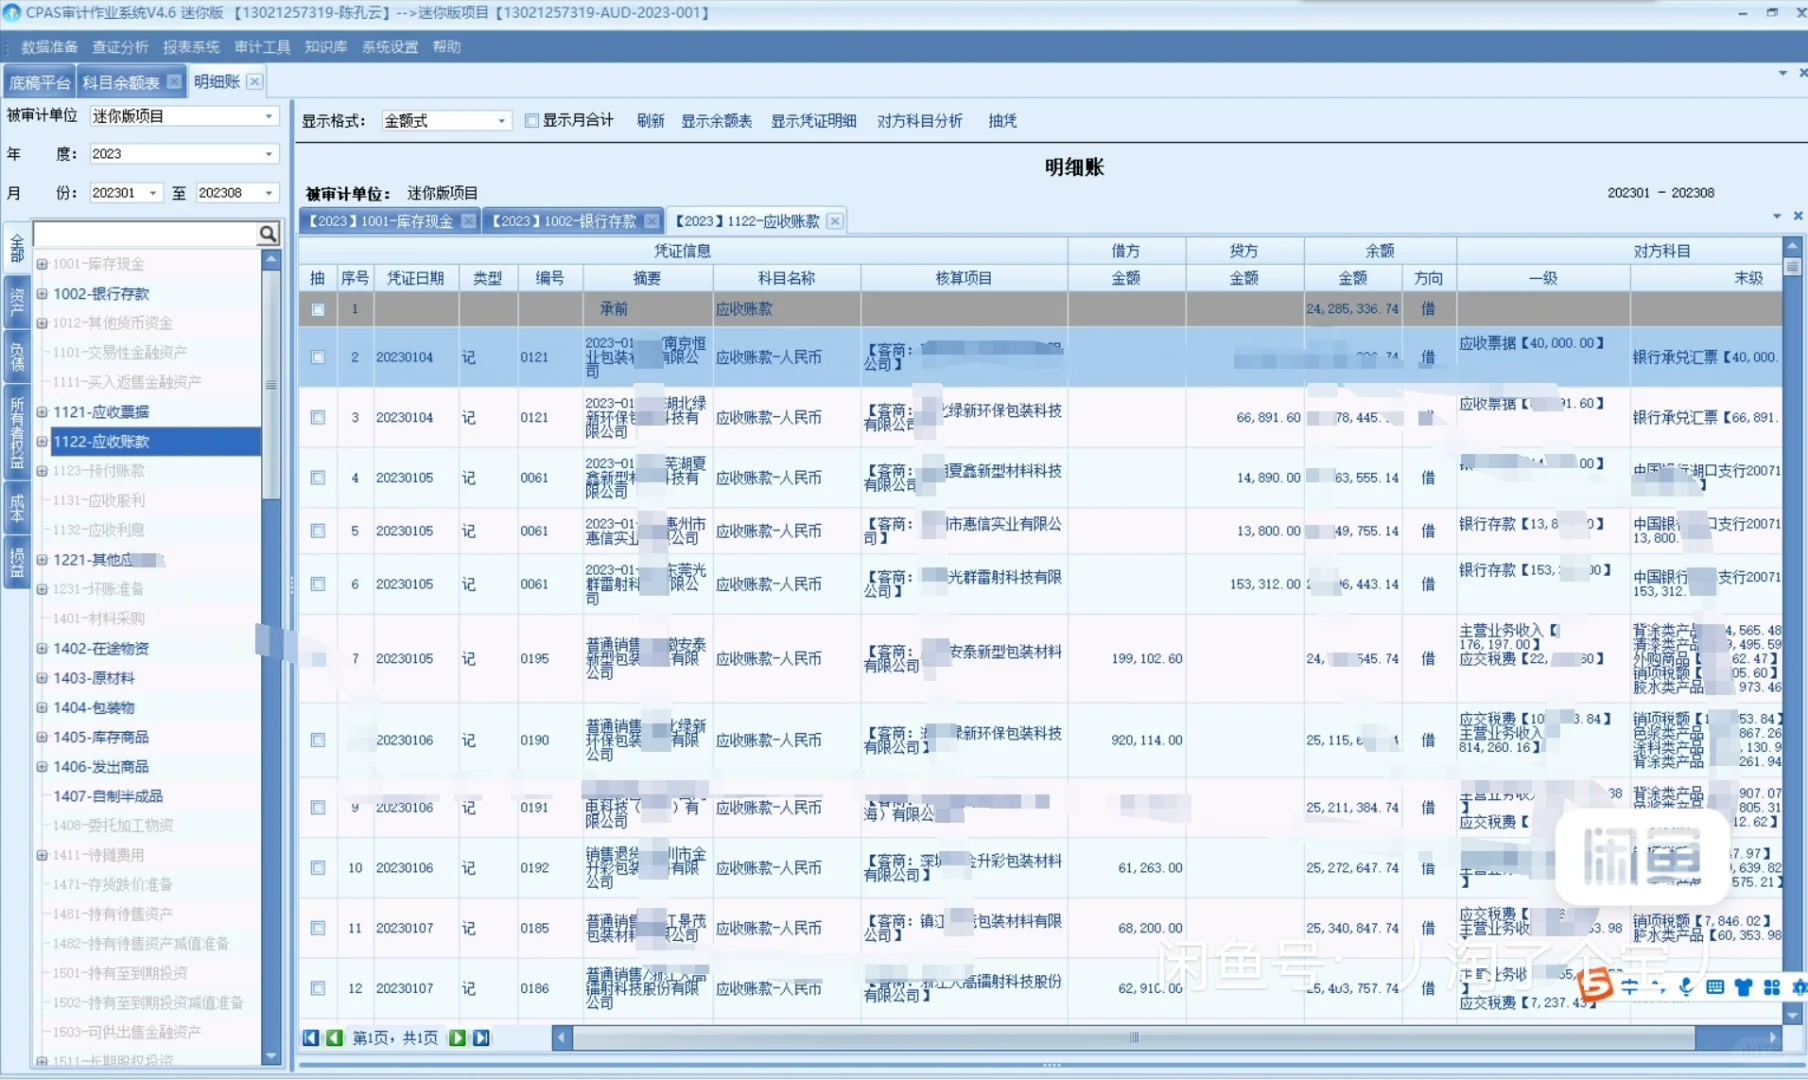Select the 全部 vertical sidebar tab
The height and width of the screenshot is (1080, 1808).
(16, 248)
